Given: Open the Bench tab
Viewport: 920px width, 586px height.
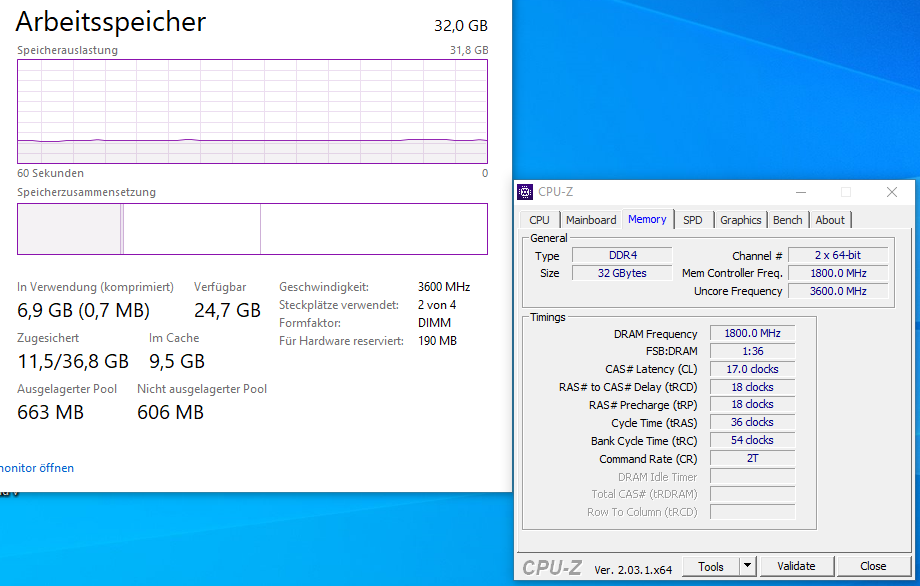Looking at the screenshot, I should (x=787, y=220).
